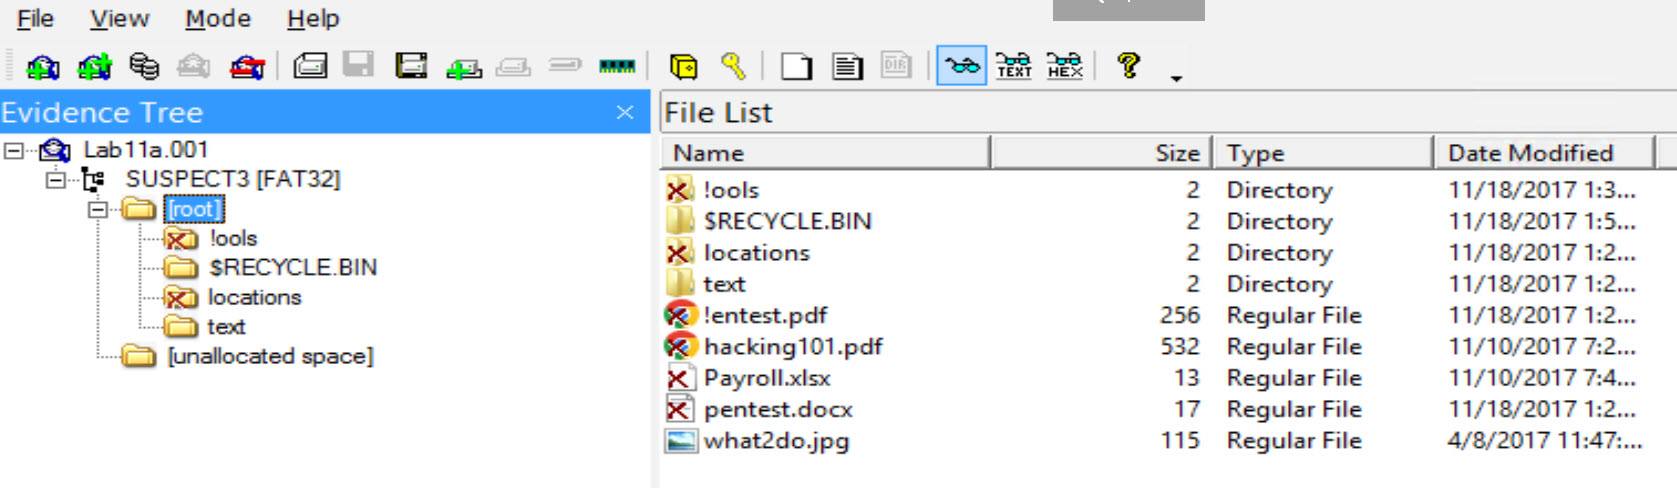Click the Image Mounting disks icon
This screenshot has width=1677, height=488.
[x=144, y=67]
